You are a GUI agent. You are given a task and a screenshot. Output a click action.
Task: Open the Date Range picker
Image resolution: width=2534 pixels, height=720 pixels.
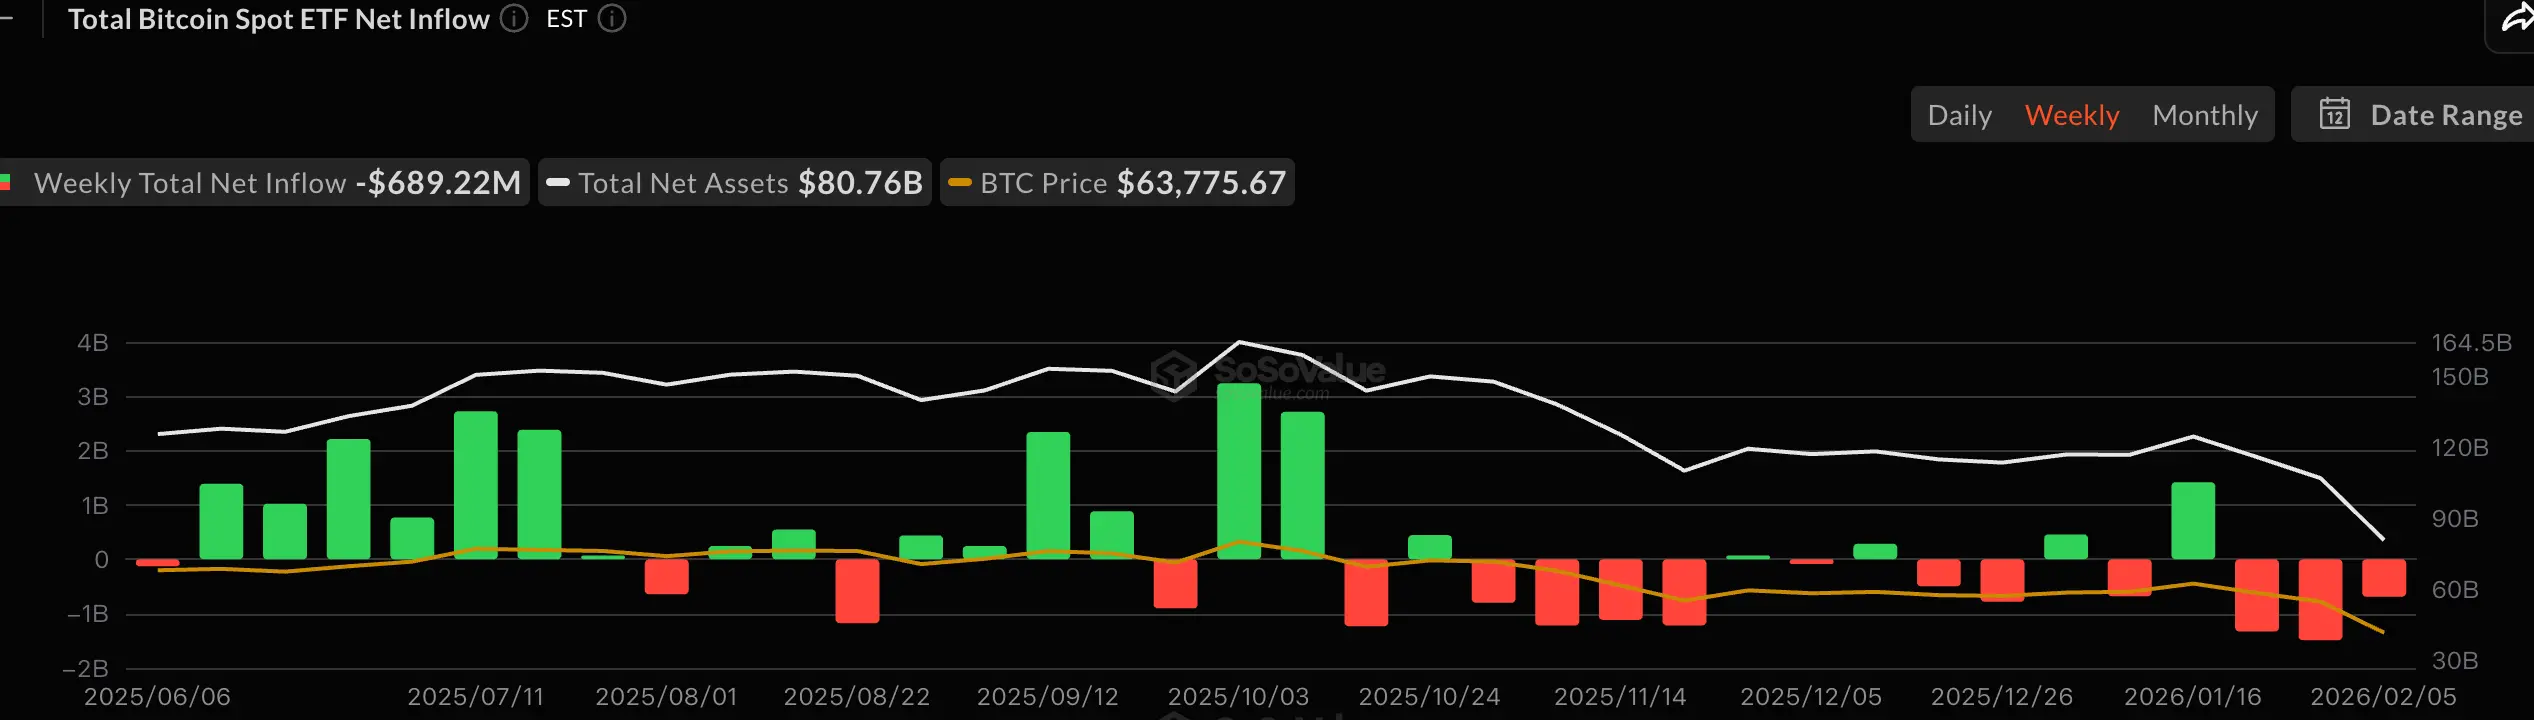pos(2445,115)
